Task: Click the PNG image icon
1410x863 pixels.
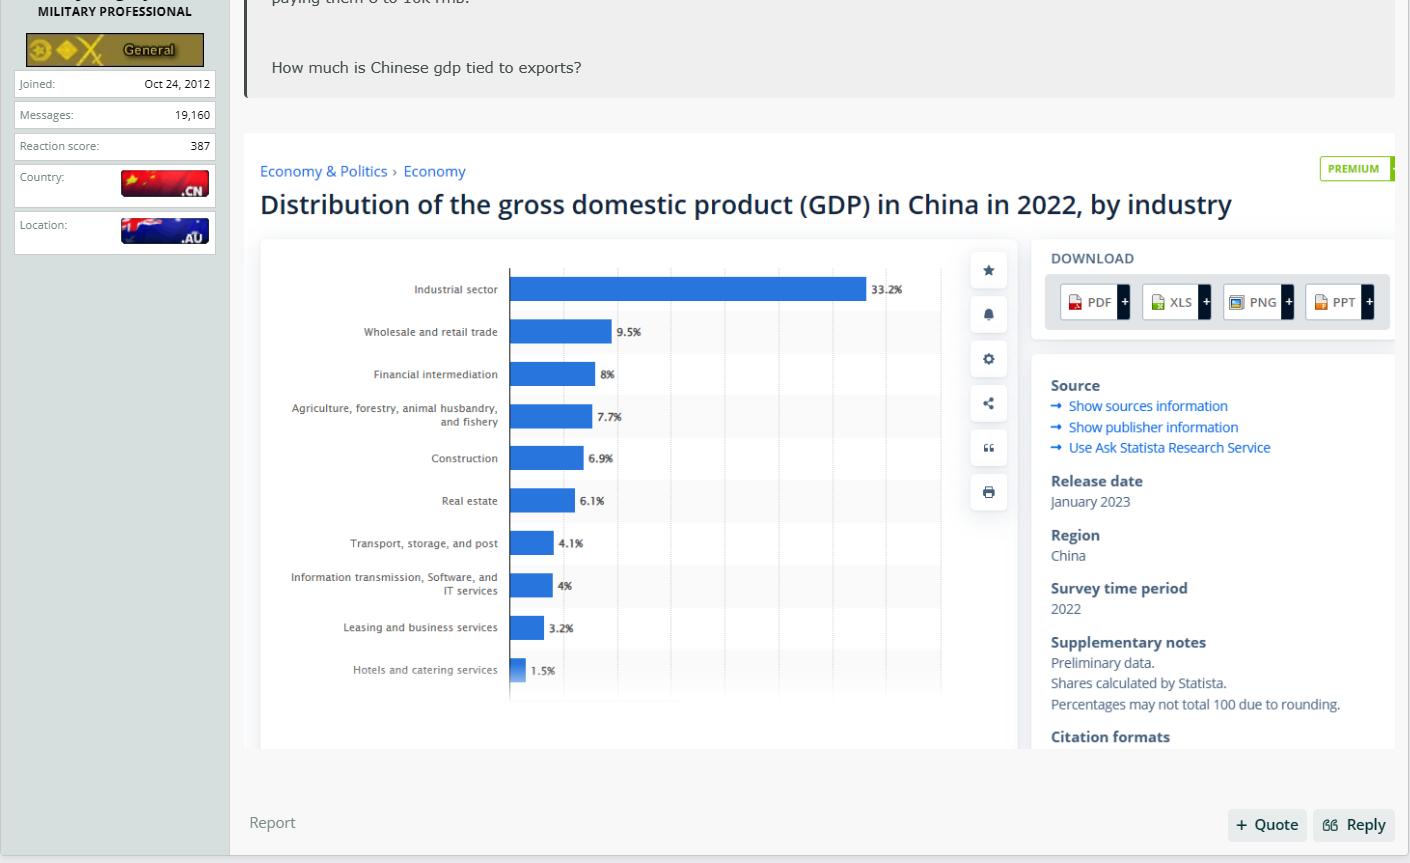Action: click(1237, 302)
